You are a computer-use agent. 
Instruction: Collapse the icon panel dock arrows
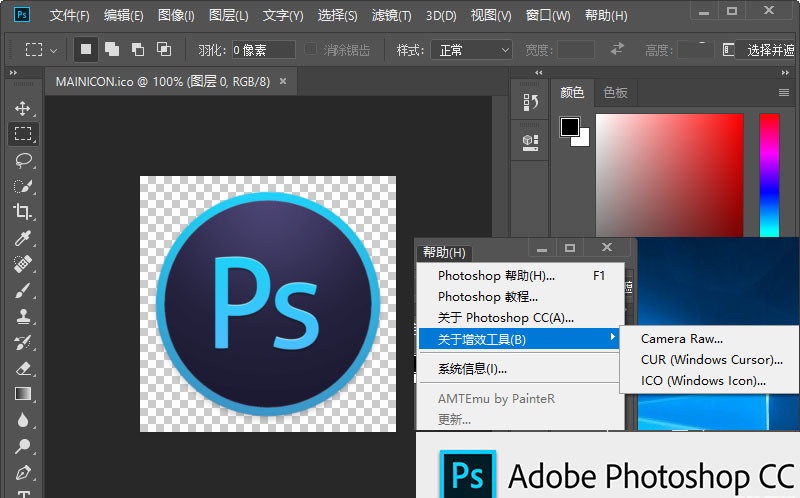(538, 73)
